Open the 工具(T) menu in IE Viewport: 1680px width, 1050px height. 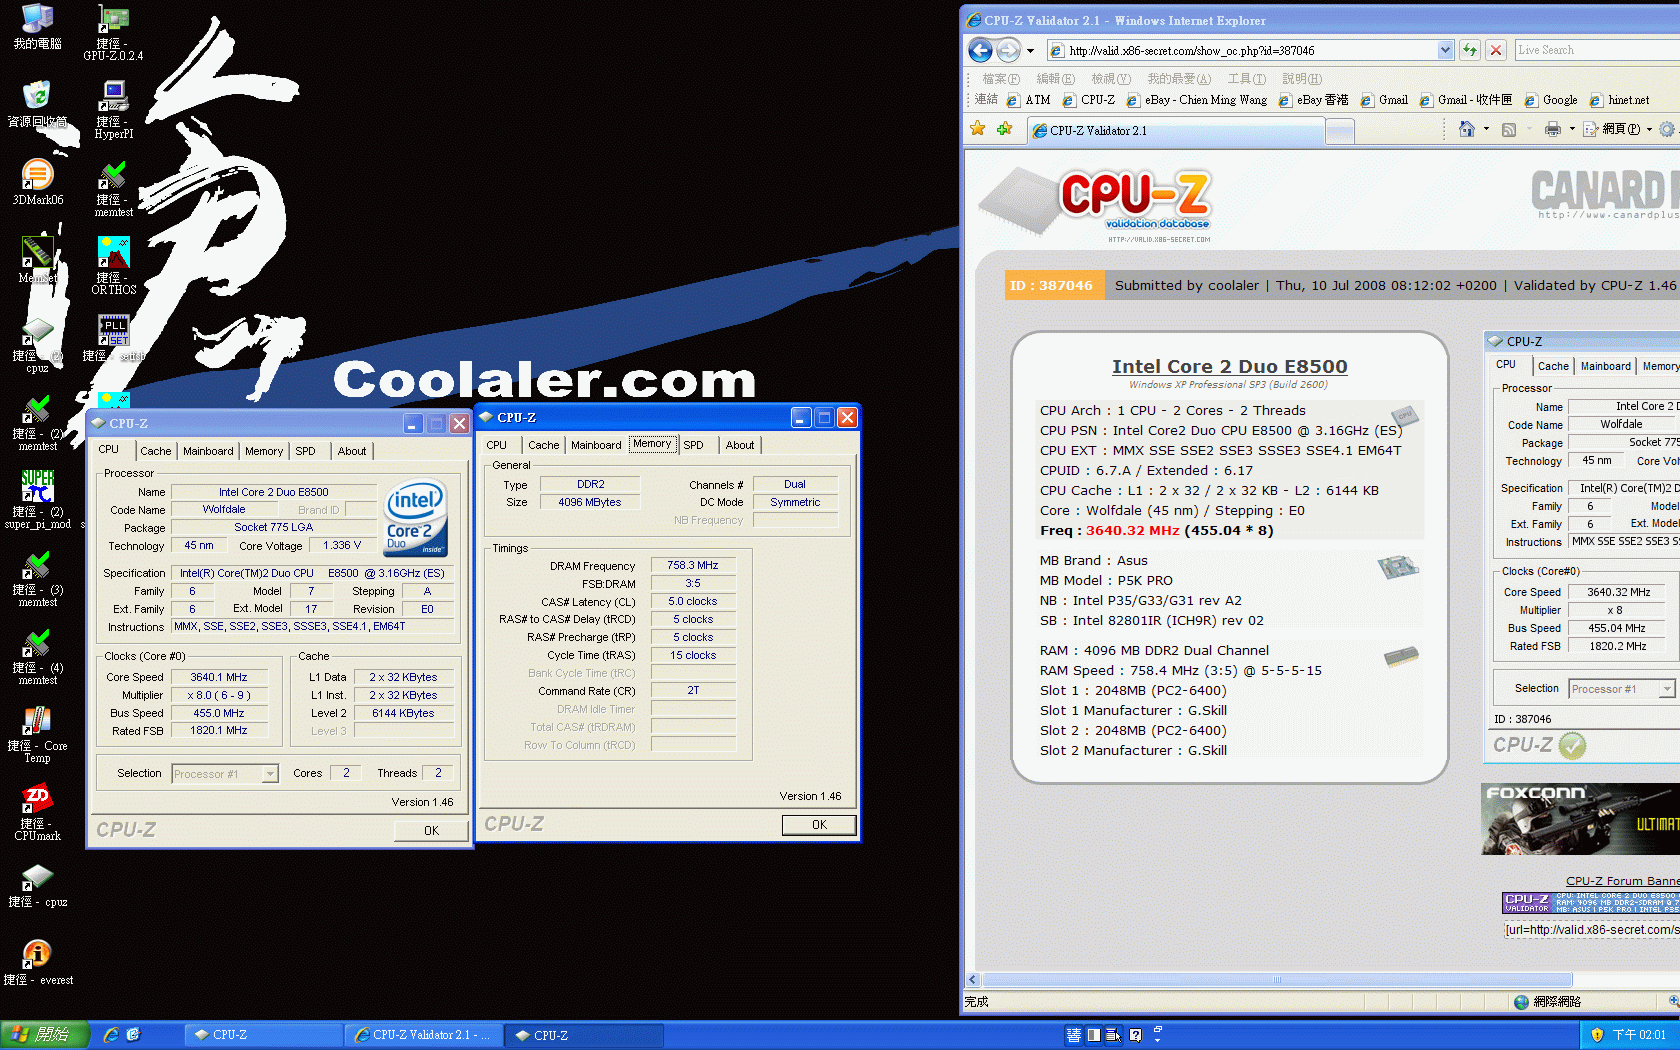(1246, 79)
